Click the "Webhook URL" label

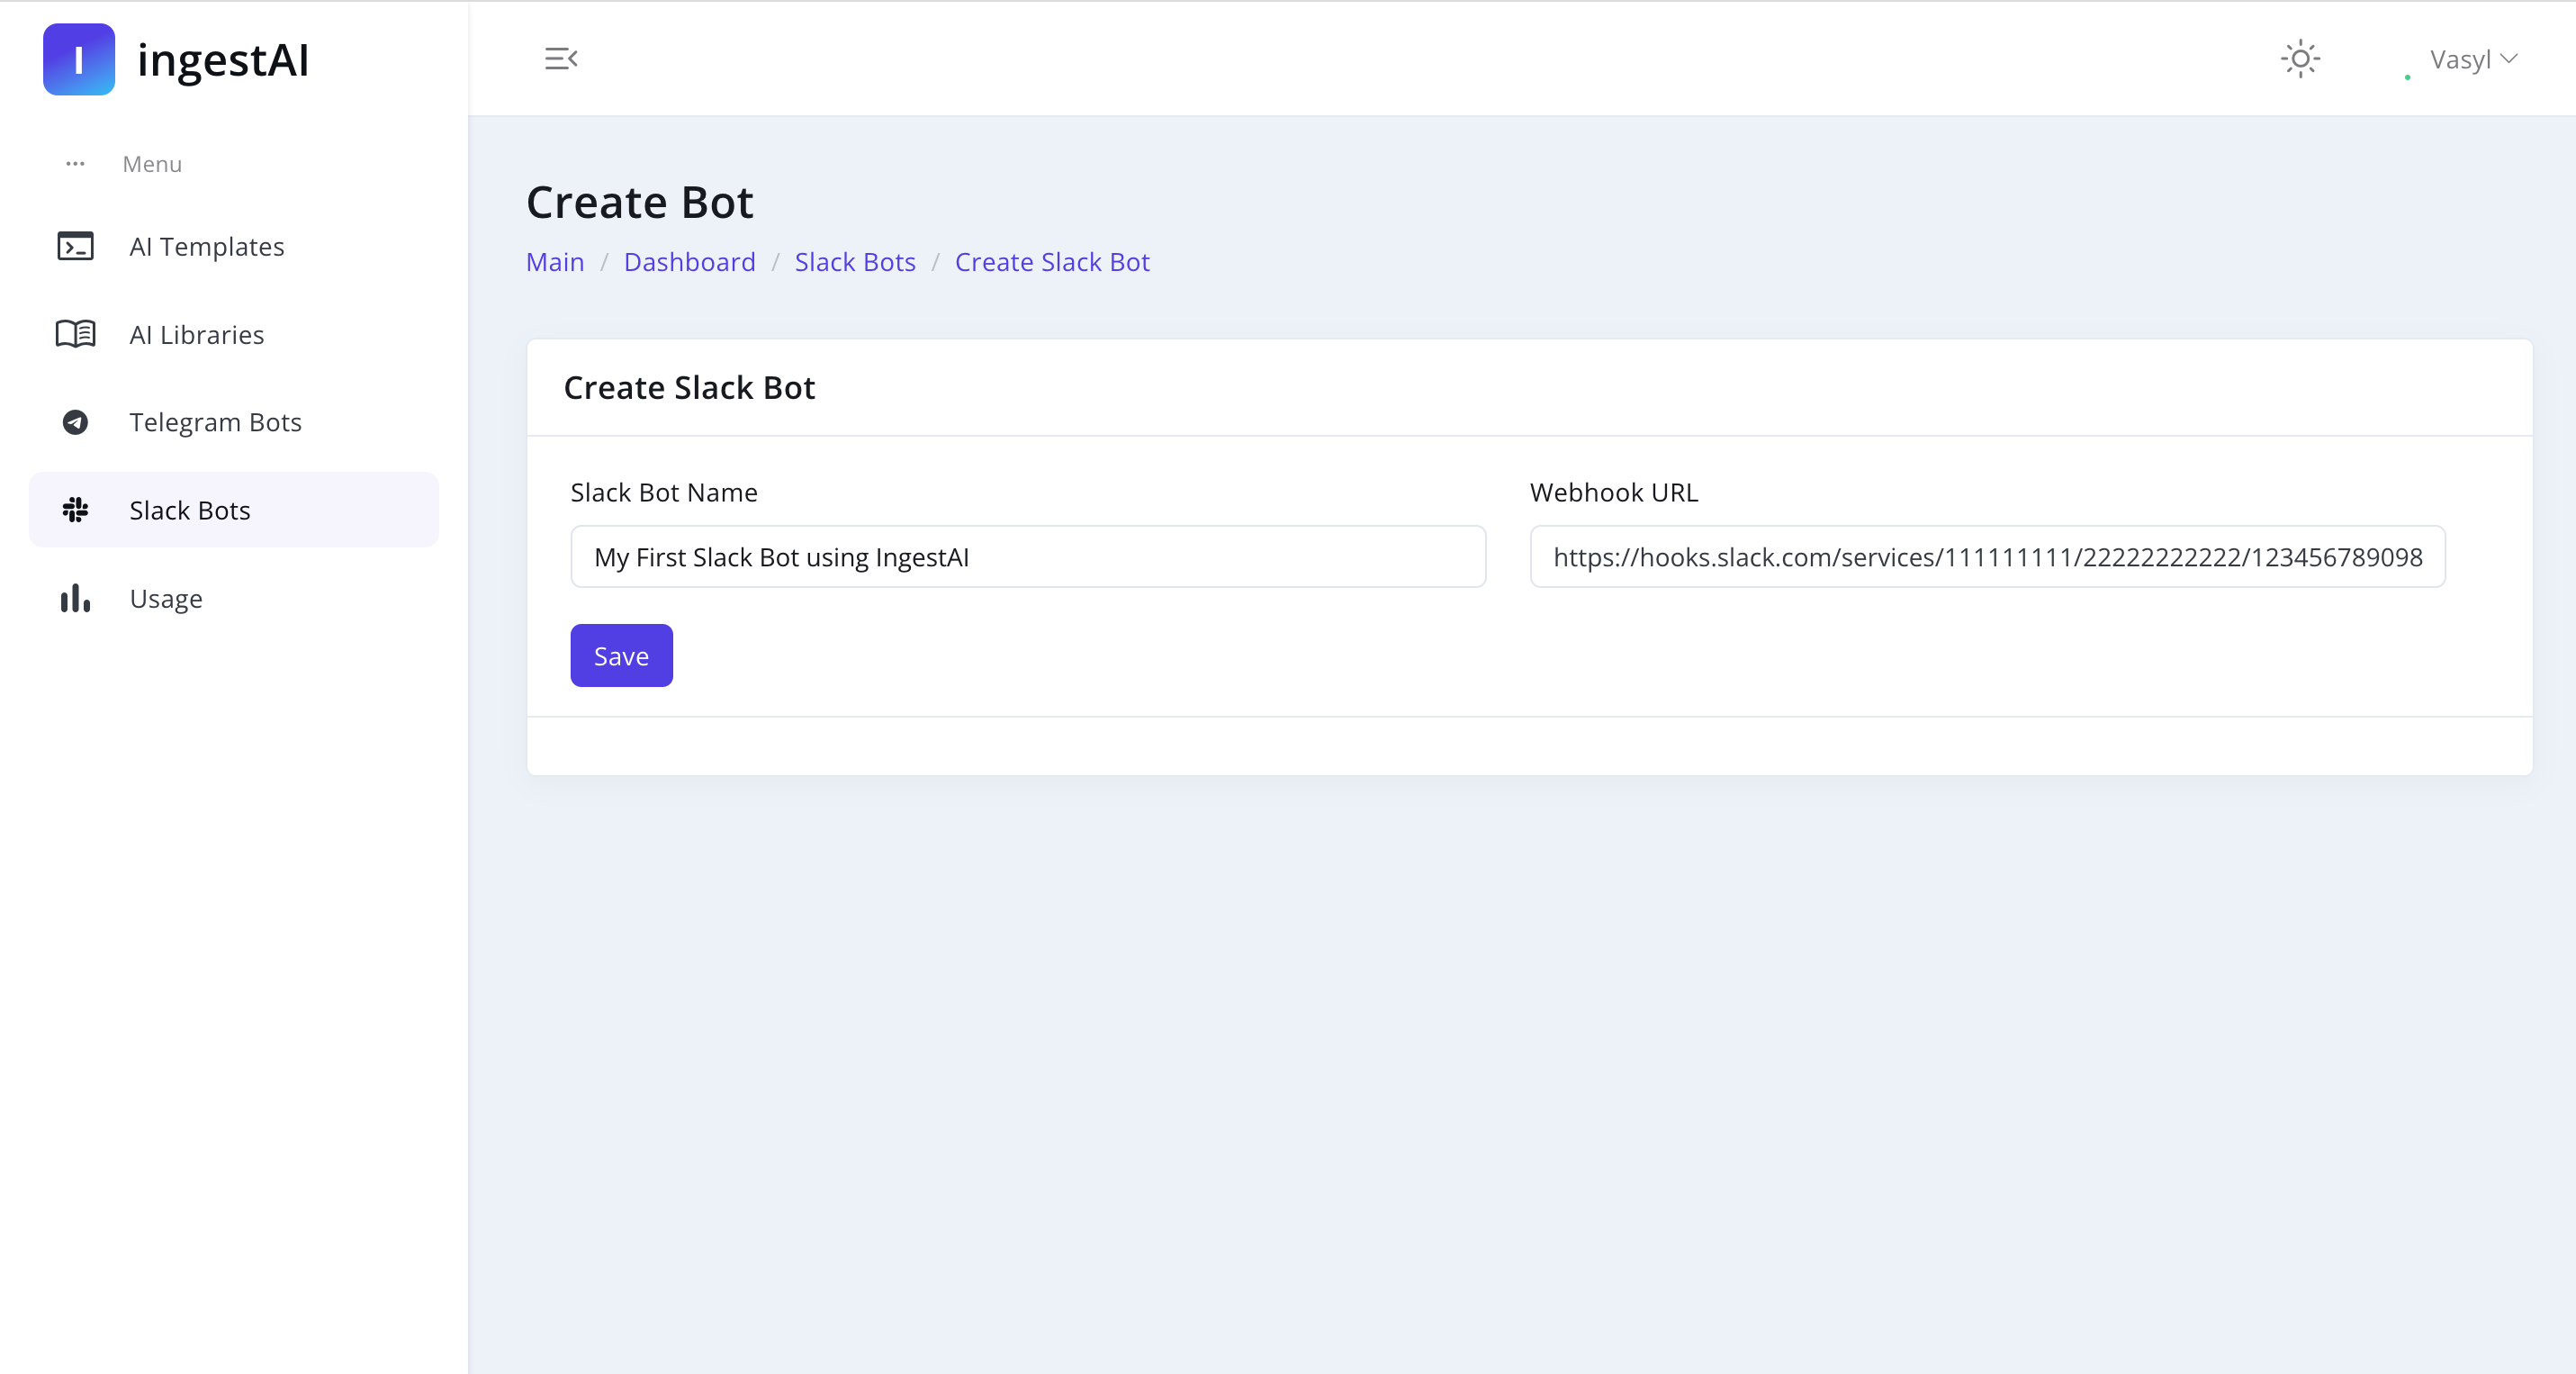[1614, 493]
